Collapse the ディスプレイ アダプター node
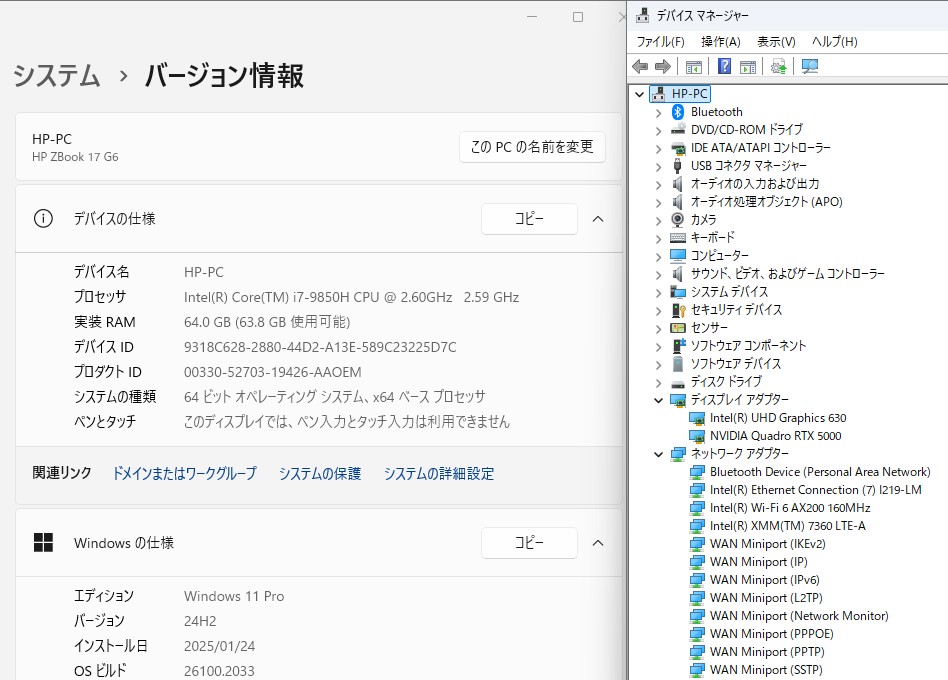The height and width of the screenshot is (680, 948). pyautogui.click(x=658, y=400)
